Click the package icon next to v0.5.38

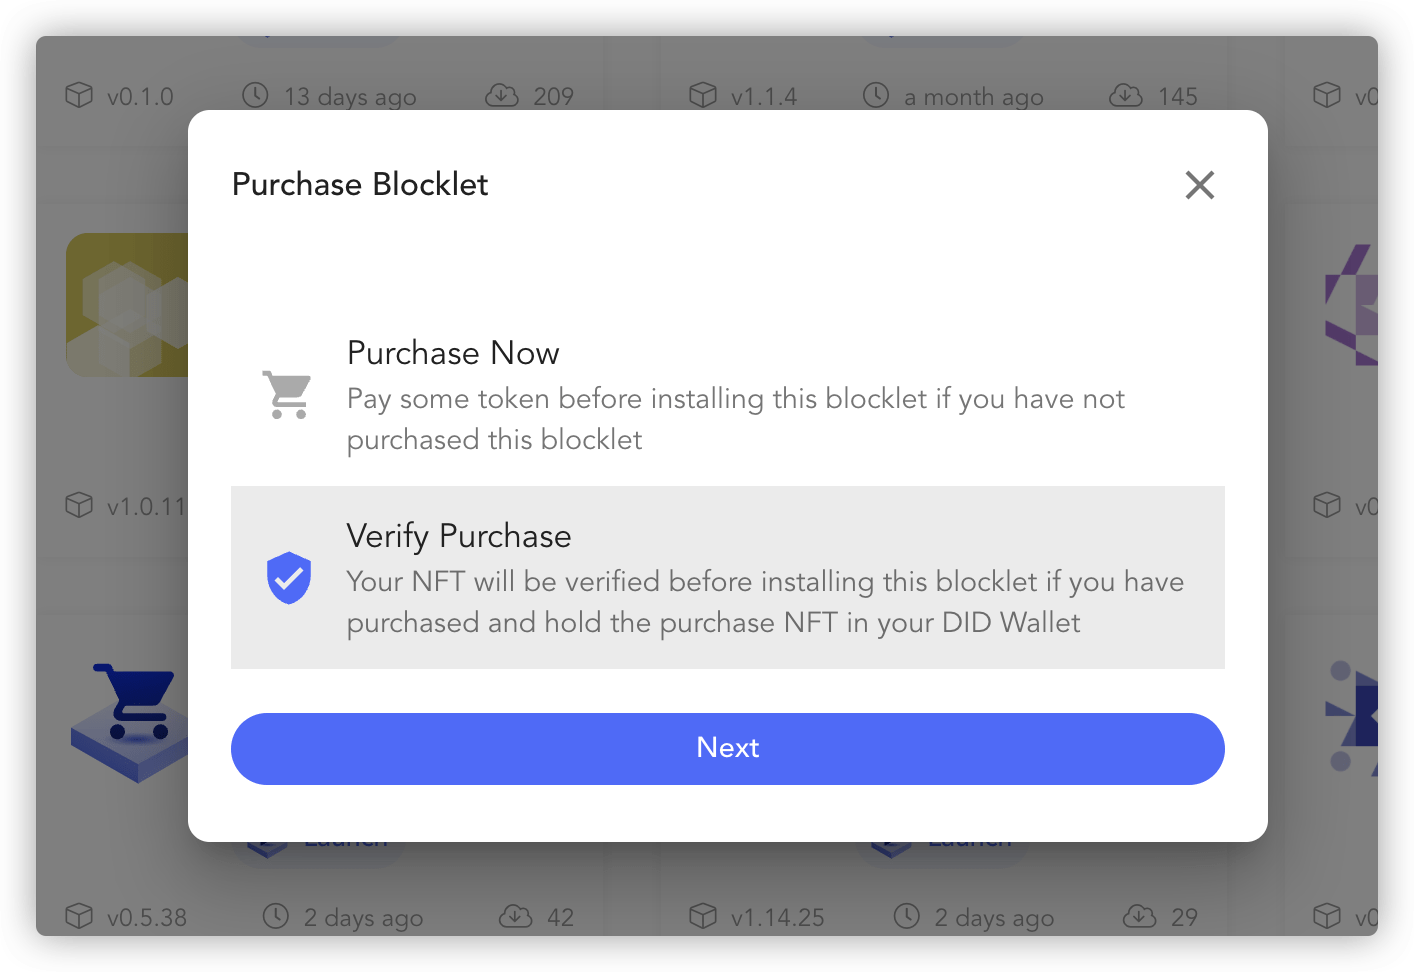click(79, 916)
